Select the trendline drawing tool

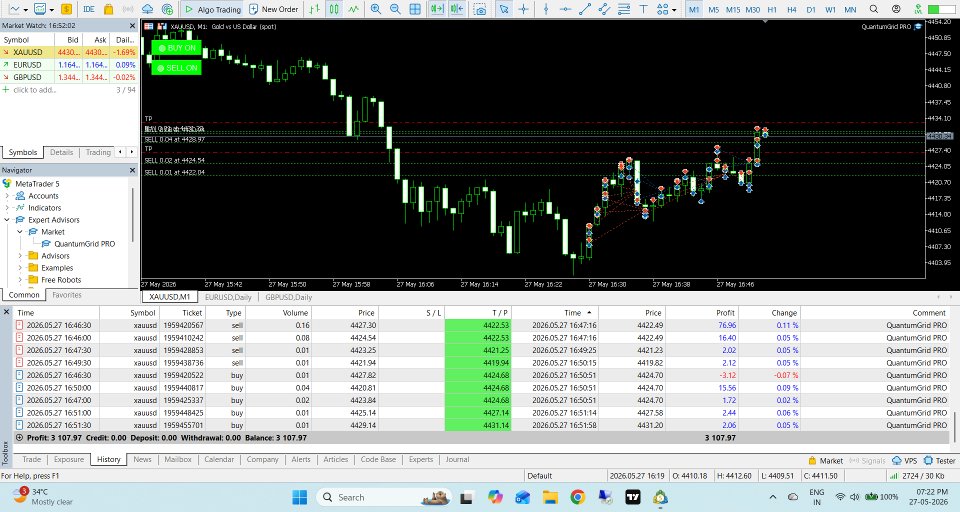tap(585, 9)
